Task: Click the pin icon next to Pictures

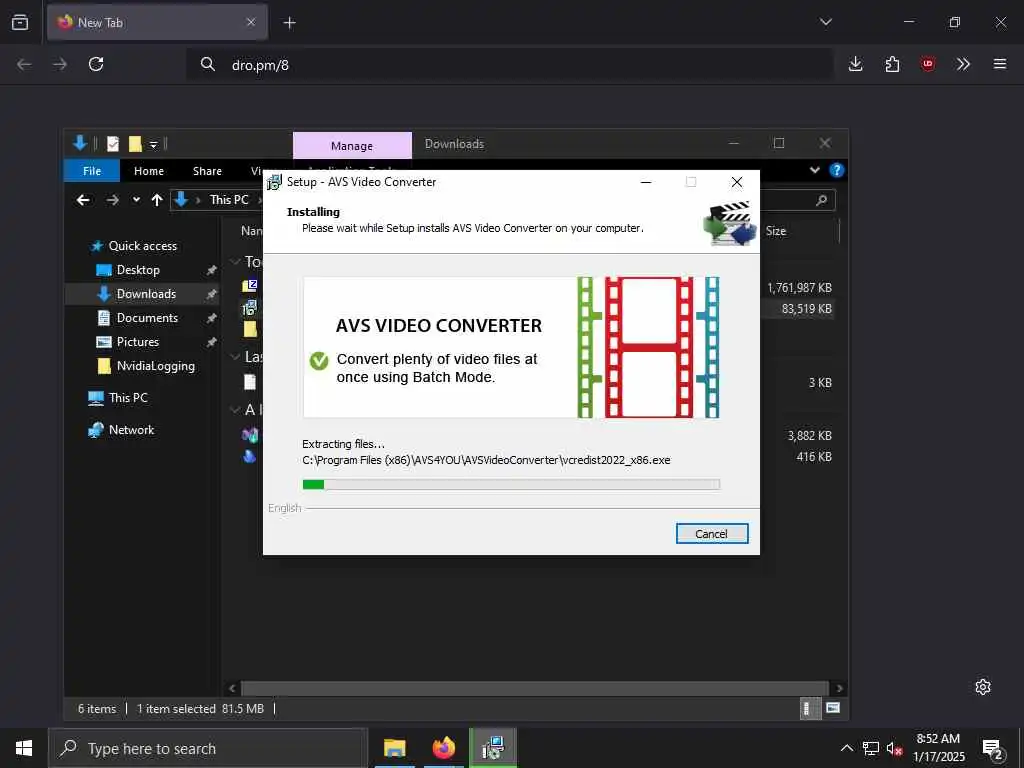Action: point(211,342)
